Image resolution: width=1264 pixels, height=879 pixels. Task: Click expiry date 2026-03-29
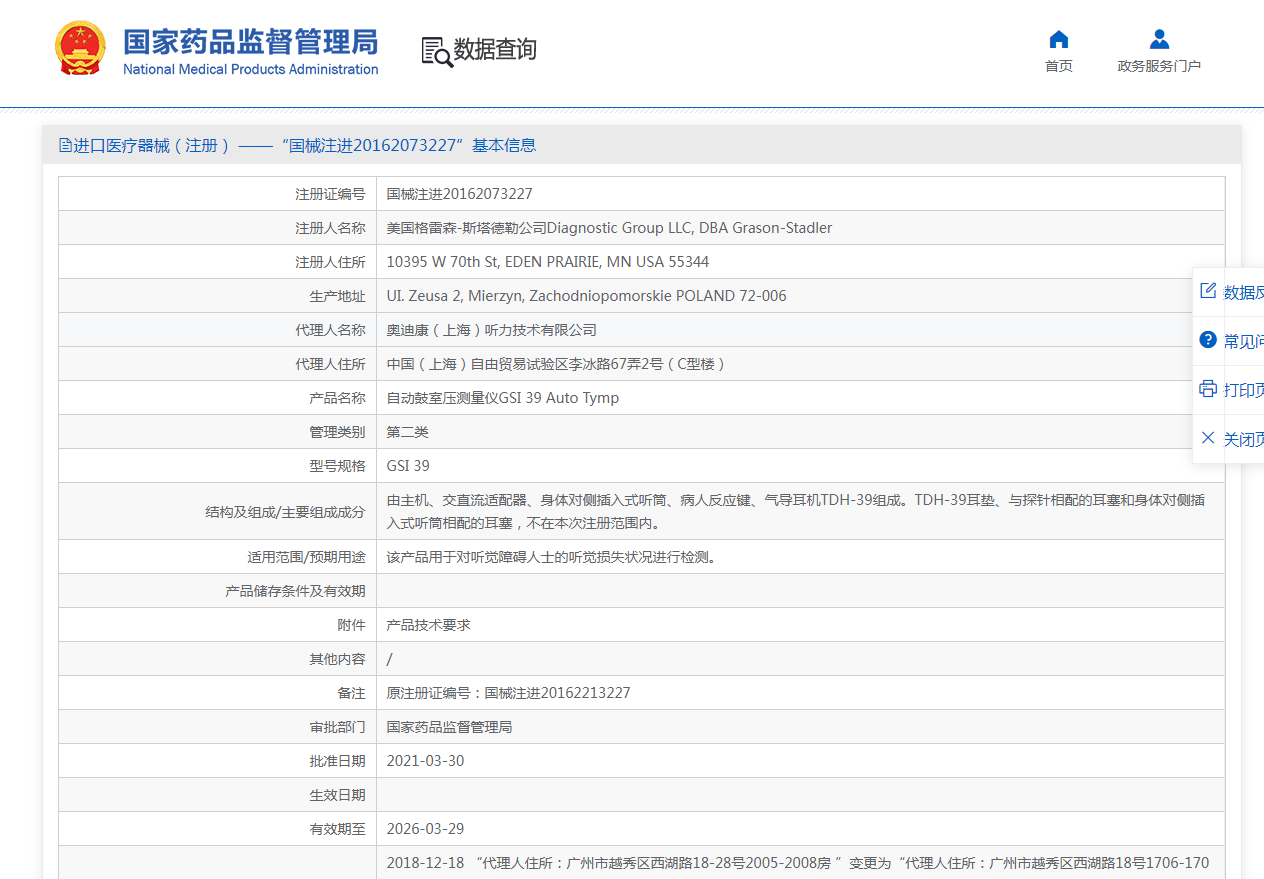click(426, 829)
